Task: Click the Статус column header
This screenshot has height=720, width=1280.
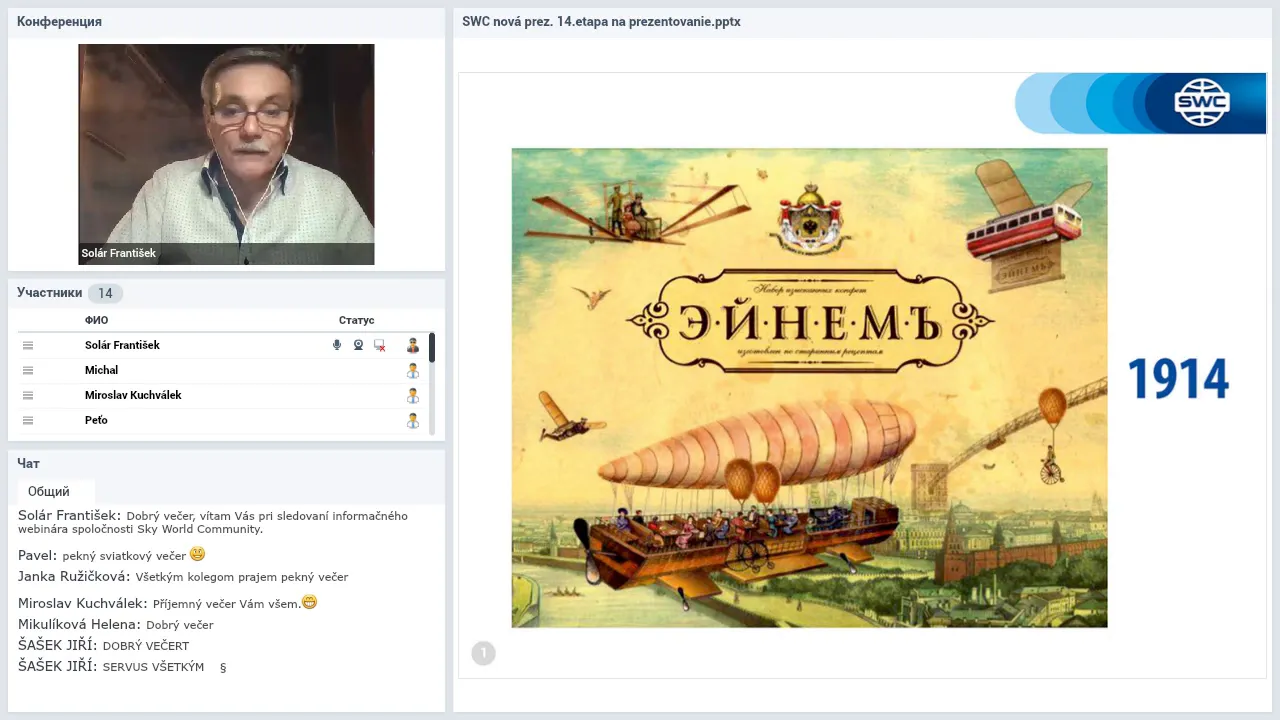Action: coord(356,320)
